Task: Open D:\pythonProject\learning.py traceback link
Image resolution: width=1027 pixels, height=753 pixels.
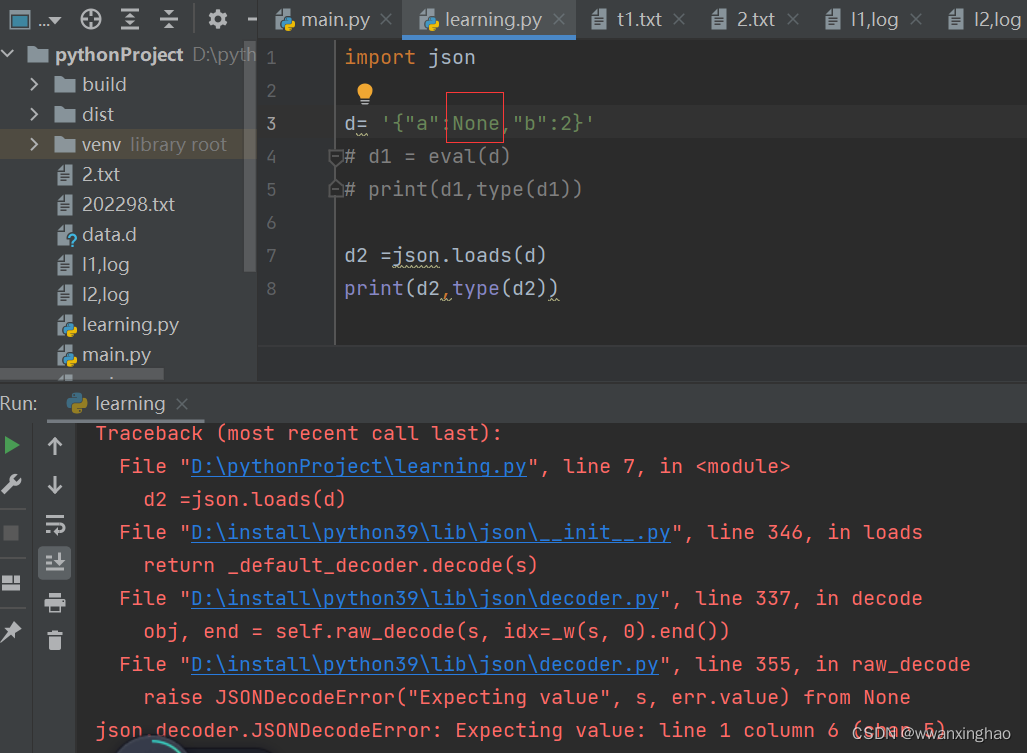Action: 359,467
